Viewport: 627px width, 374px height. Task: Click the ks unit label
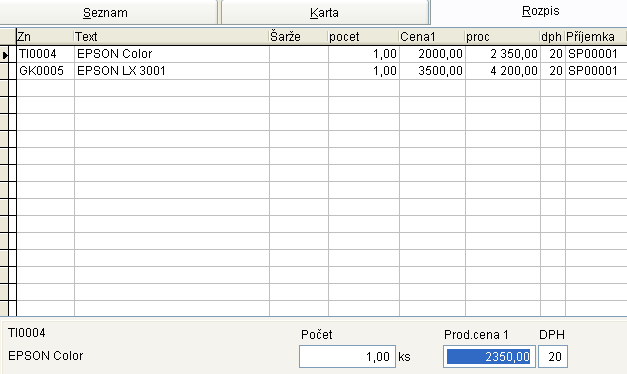[404, 356]
